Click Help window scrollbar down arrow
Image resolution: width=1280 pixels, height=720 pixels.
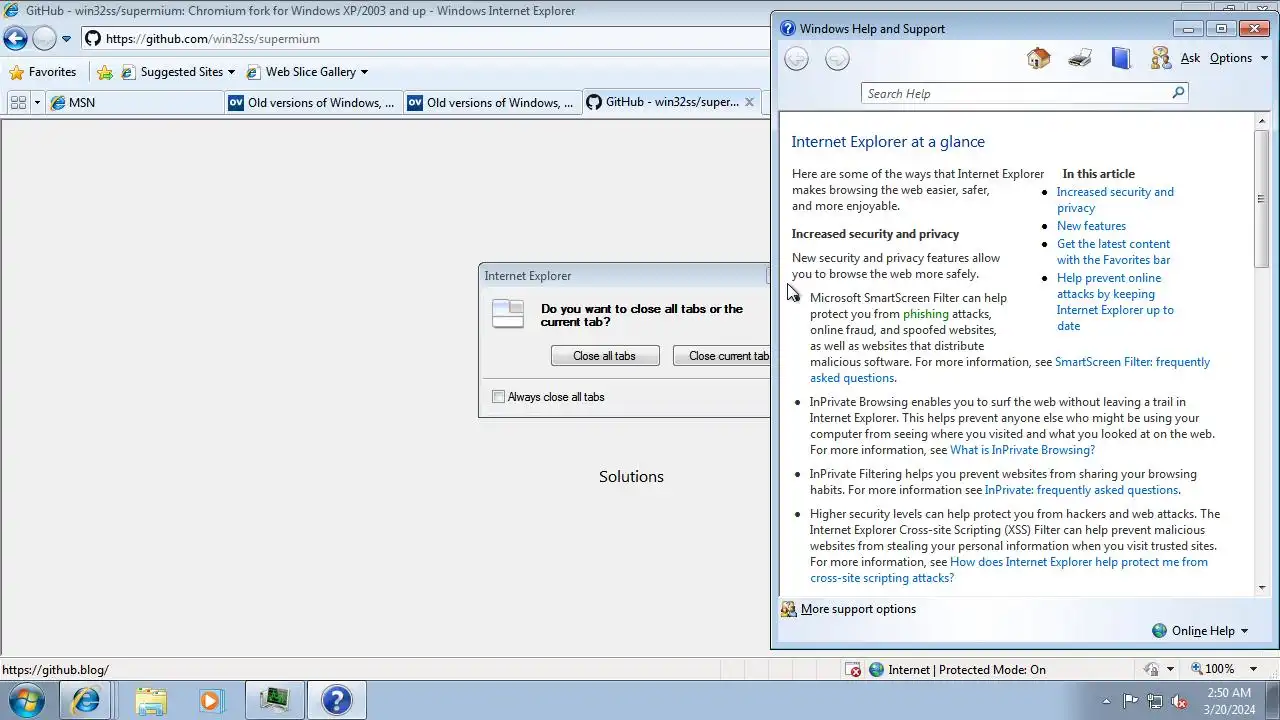(x=1261, y=588)
